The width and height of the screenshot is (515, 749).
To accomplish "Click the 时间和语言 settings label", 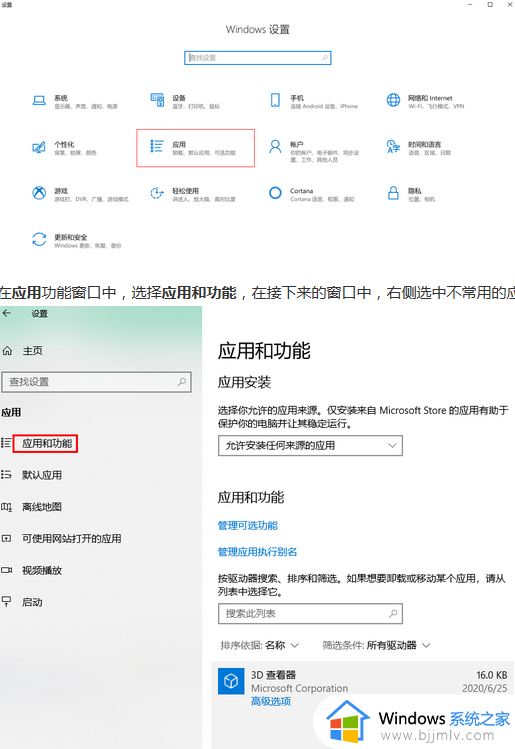I will (x=424, y=144).
